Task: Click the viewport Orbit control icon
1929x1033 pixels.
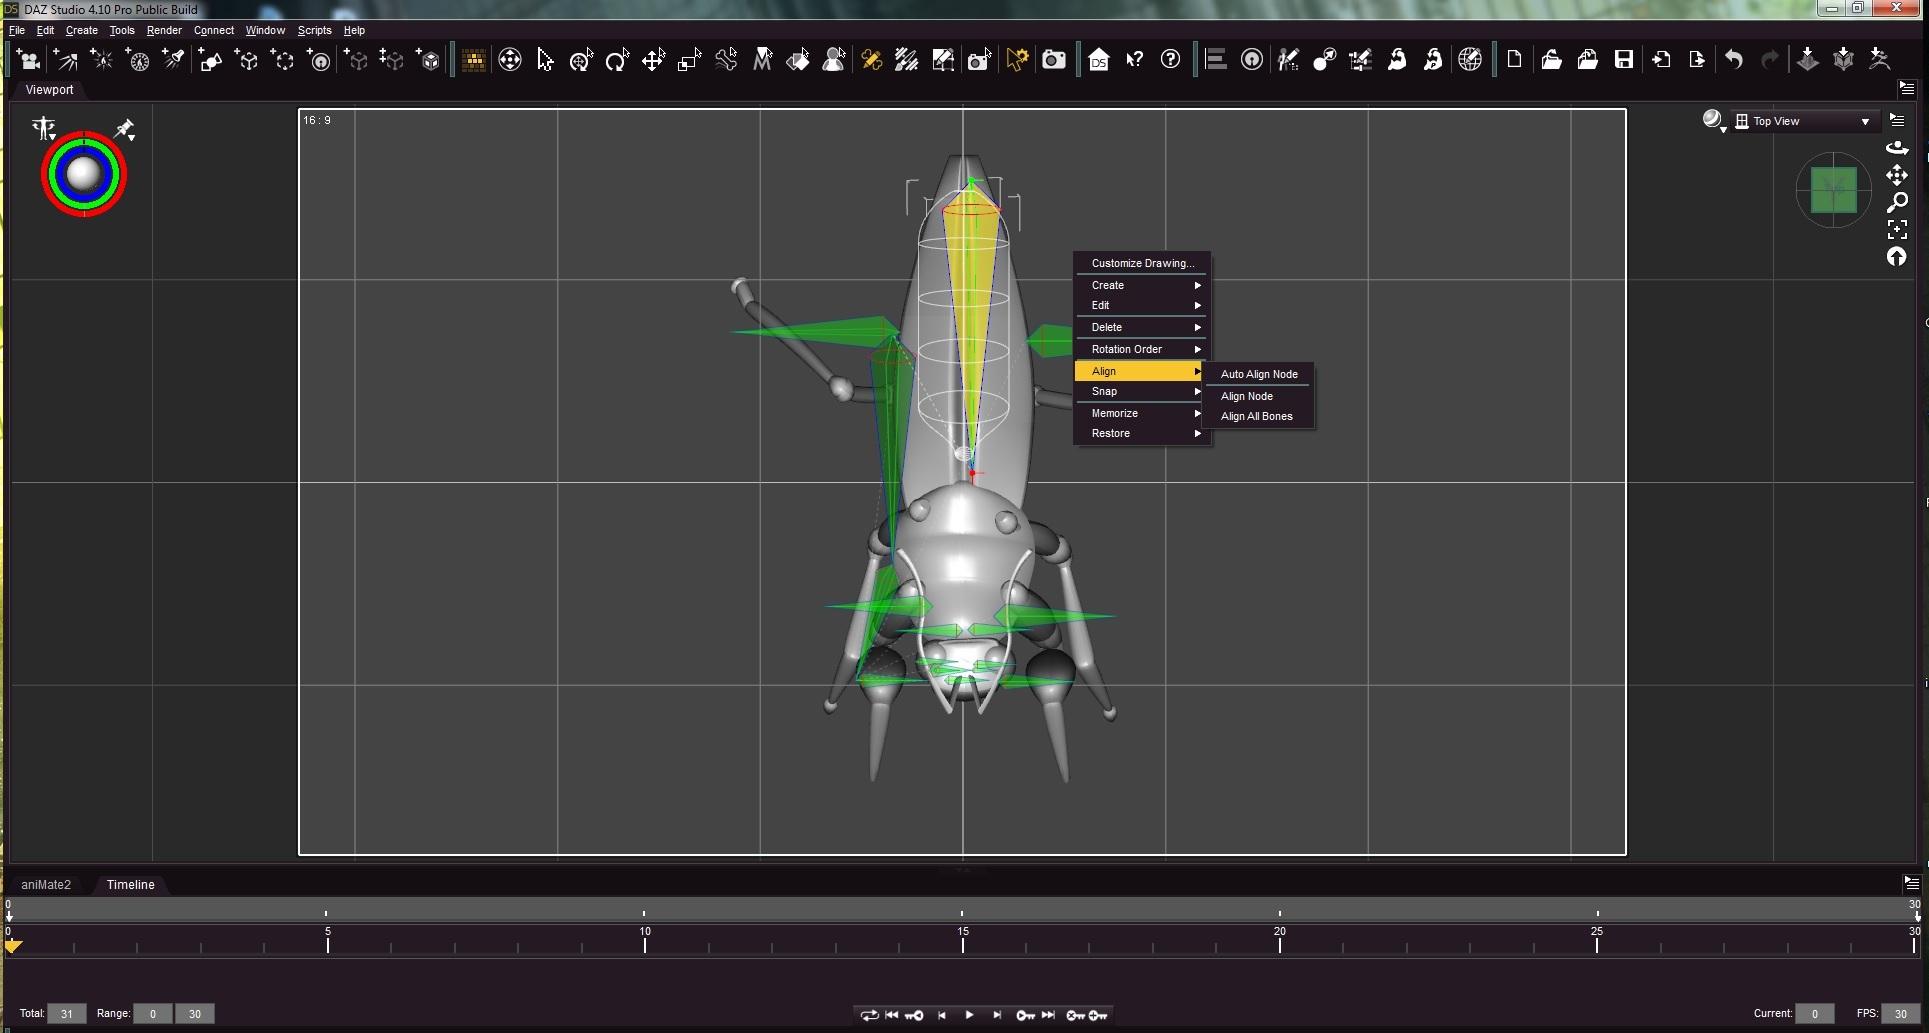Action: pos(1897,148)
